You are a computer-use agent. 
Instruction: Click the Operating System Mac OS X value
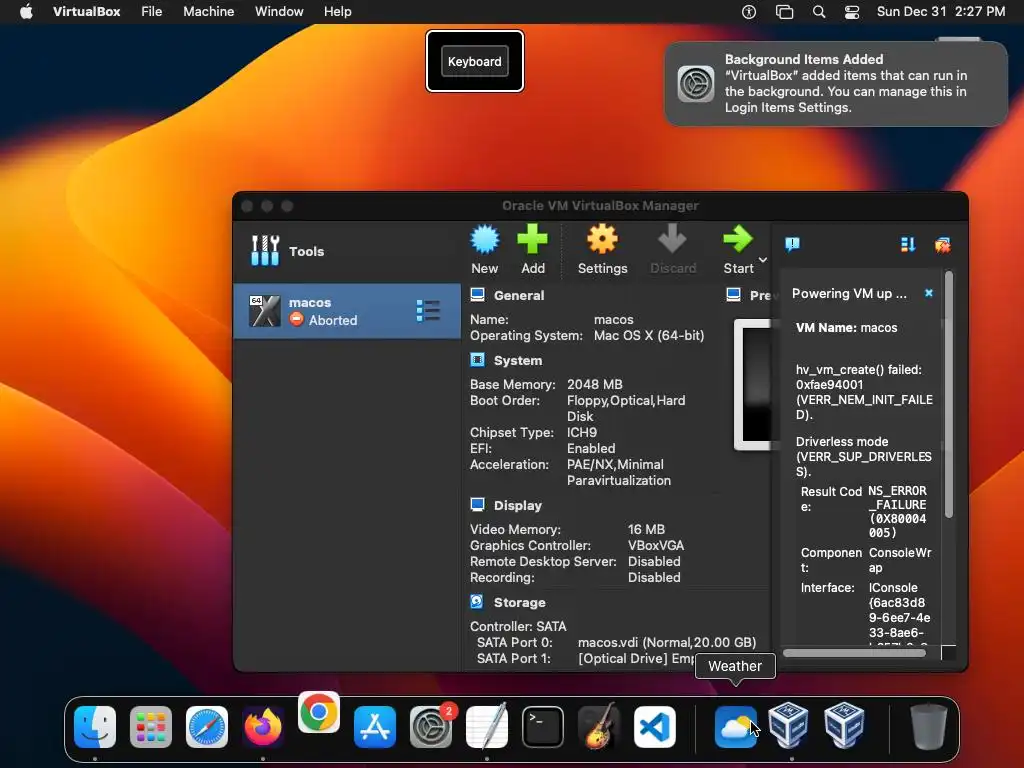tap(648, 336)
